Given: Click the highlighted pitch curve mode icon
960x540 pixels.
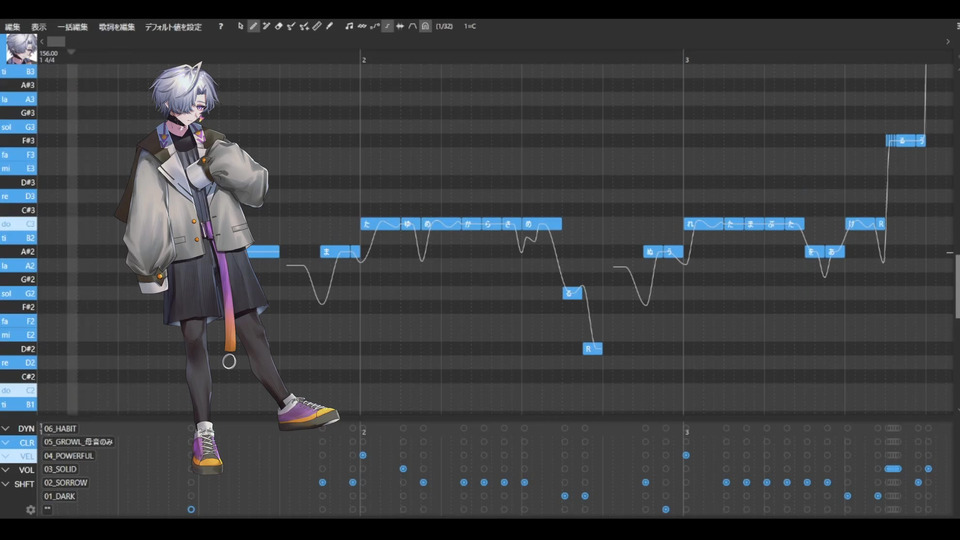Looking at the screenshot, I should tap(387, 26).
